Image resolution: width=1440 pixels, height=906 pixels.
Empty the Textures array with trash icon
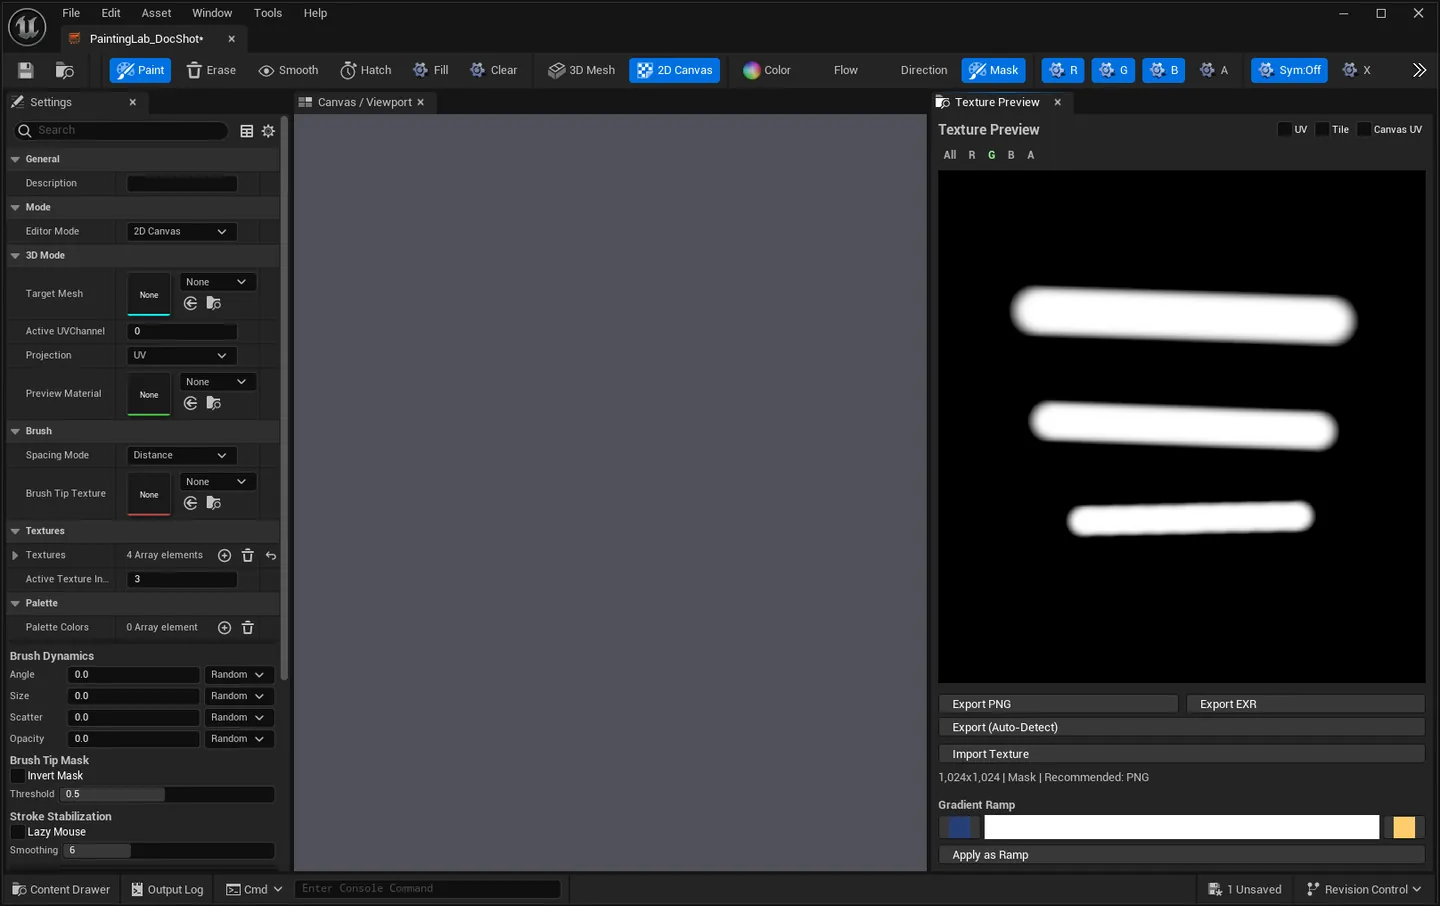tap(248, 555)
